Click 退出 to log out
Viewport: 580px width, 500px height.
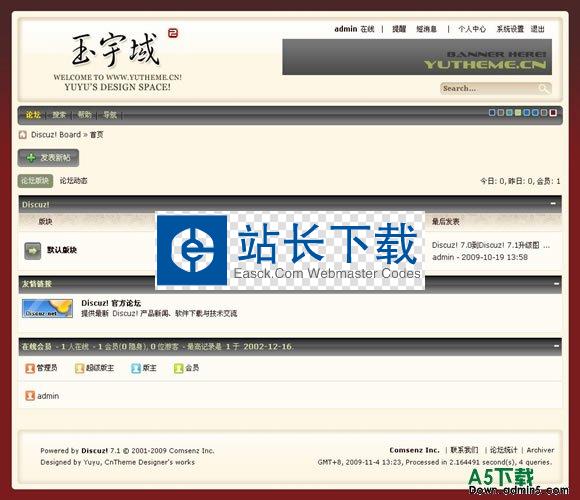[x=537, y=29]
